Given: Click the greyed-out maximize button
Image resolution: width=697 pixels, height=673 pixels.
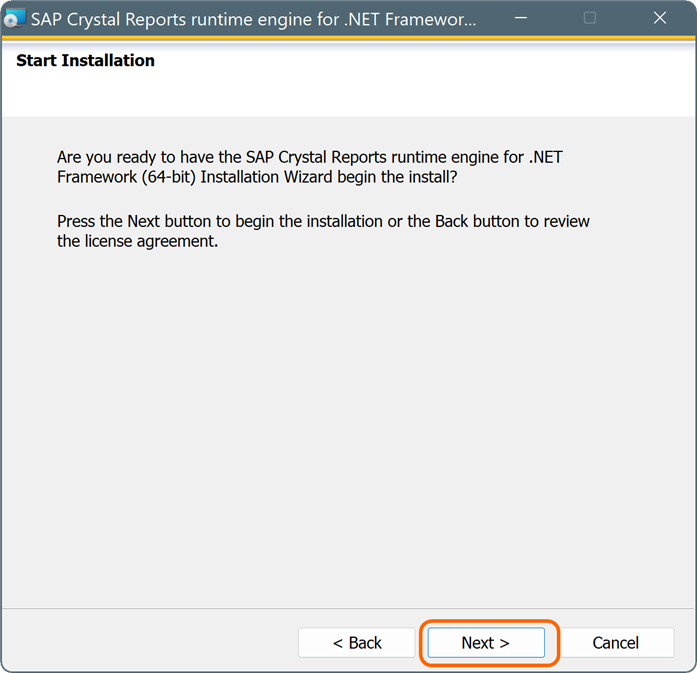Looking at the screenshot, I should [590, 18].
